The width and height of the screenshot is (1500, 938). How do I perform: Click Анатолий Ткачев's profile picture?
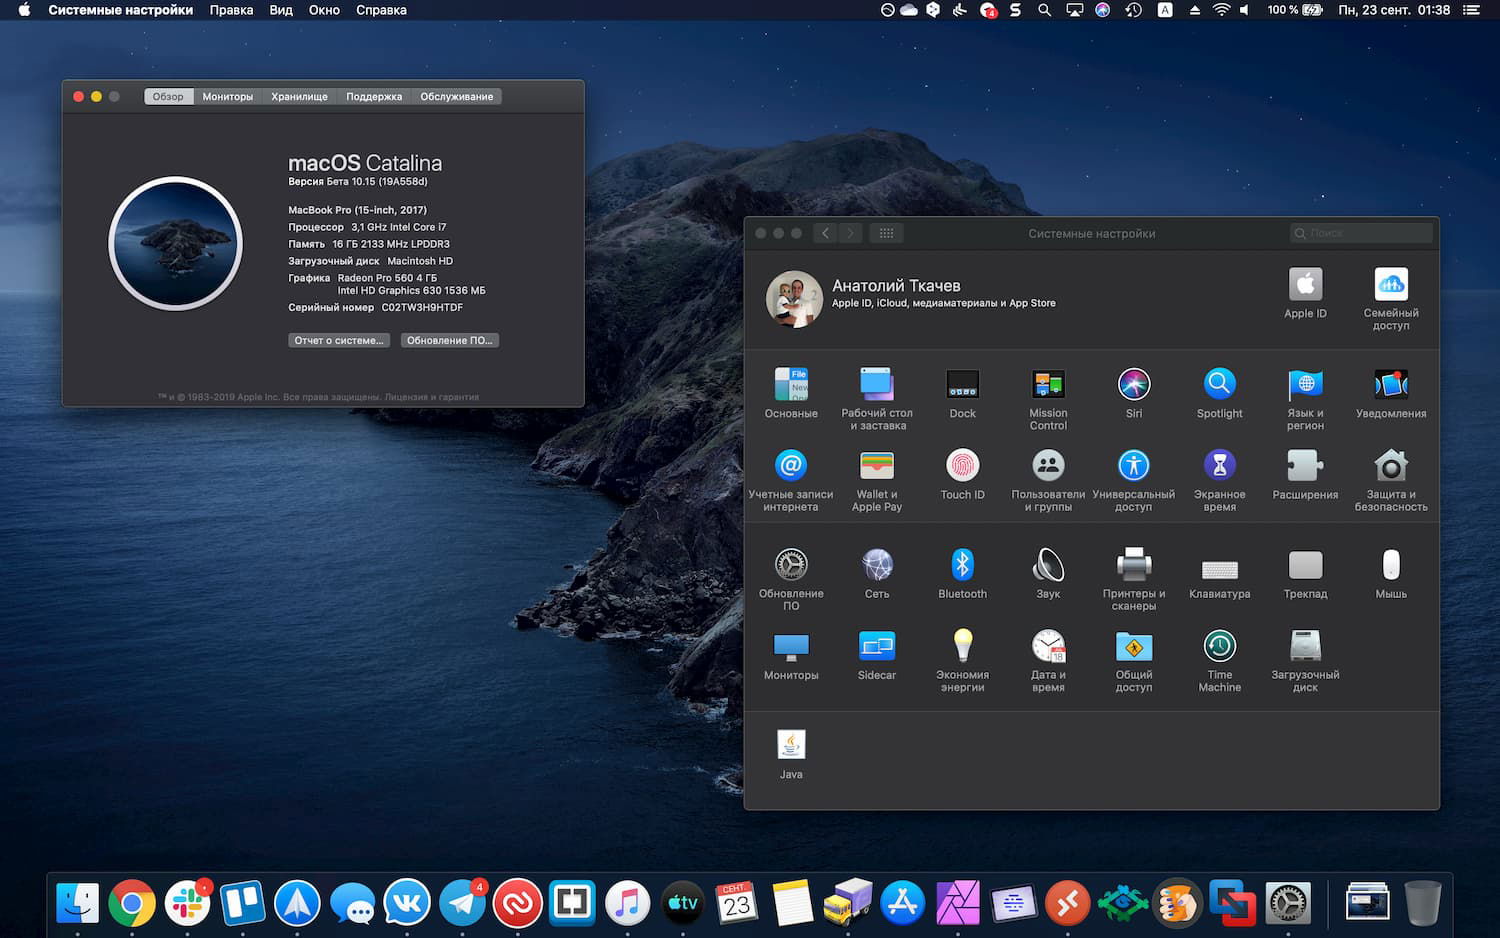793,299
